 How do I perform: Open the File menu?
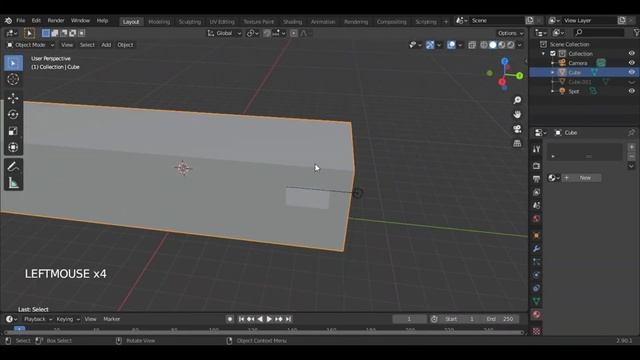click(x=21, y=20)
